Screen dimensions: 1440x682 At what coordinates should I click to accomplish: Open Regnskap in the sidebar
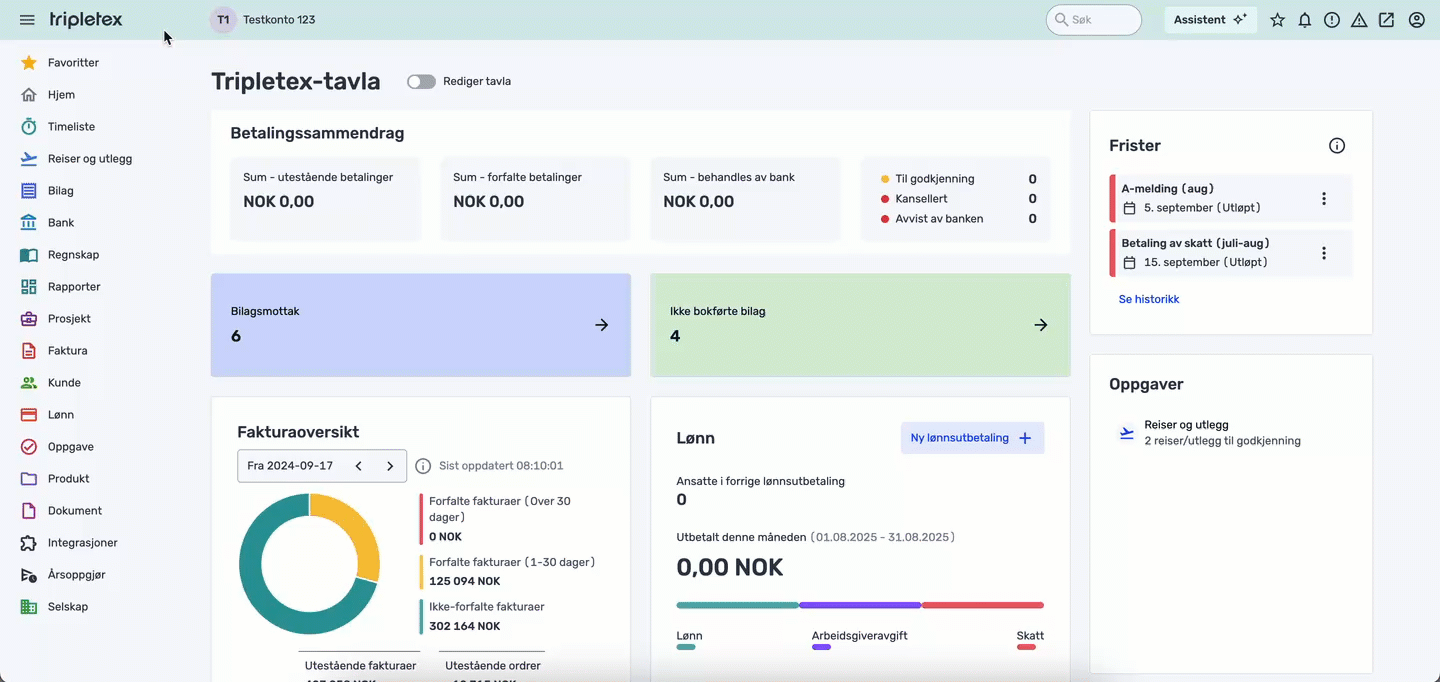(73, 255)
